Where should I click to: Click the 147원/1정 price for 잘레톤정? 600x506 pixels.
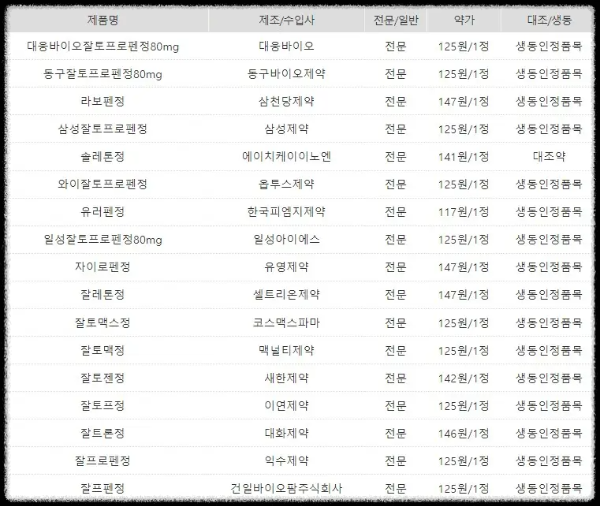point(464,294)
